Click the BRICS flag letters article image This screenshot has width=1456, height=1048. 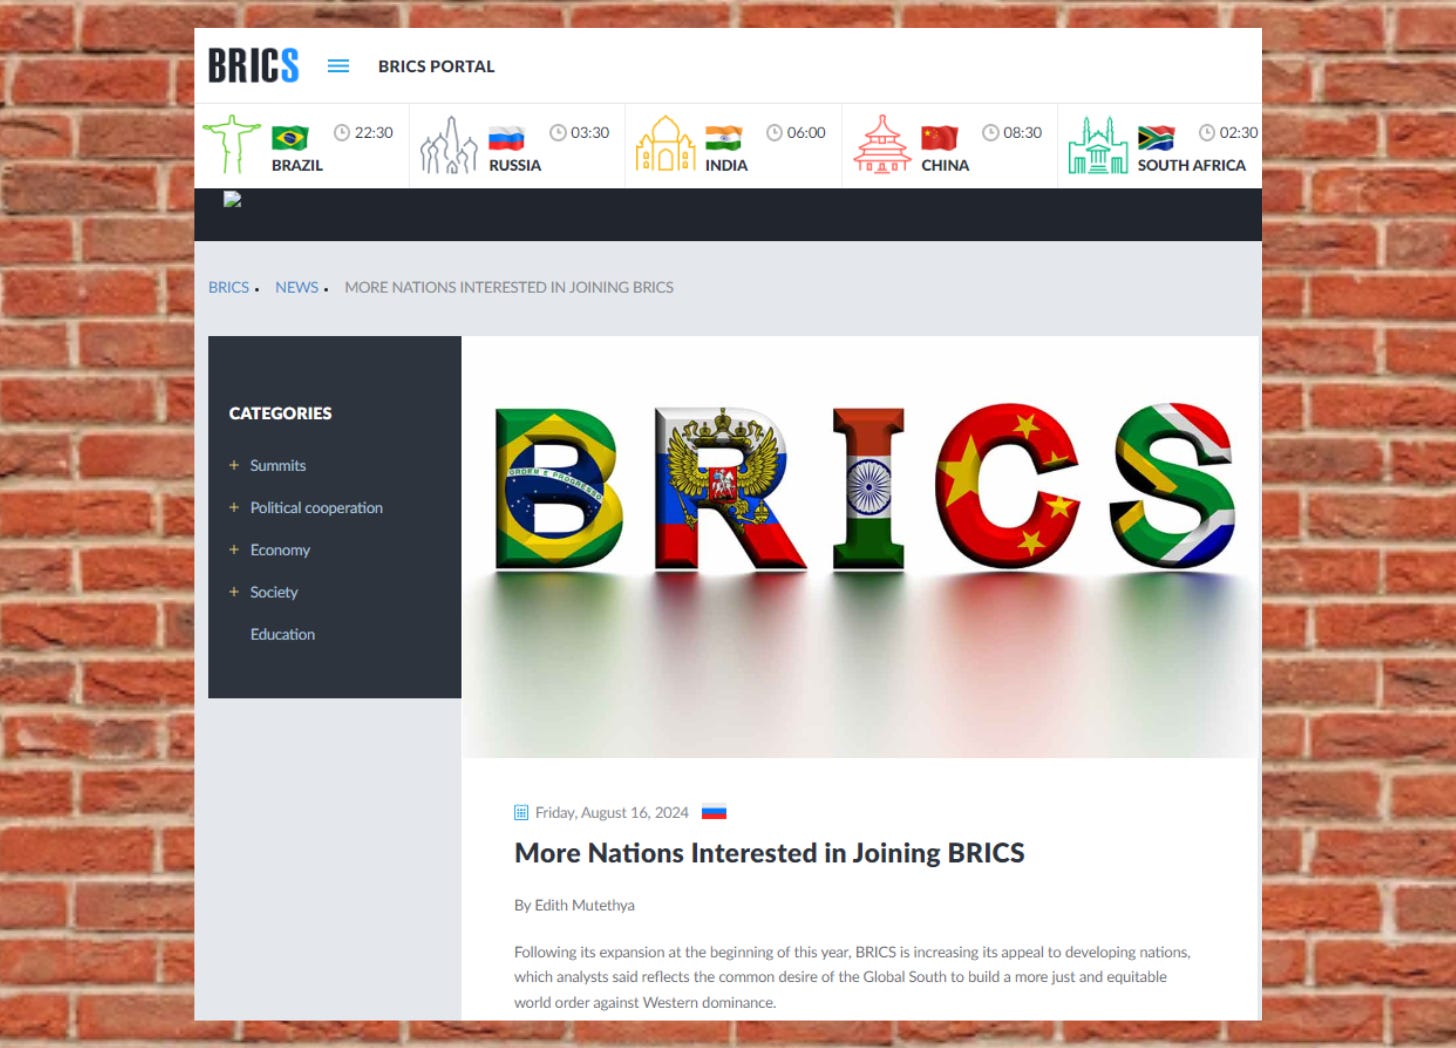860,547
